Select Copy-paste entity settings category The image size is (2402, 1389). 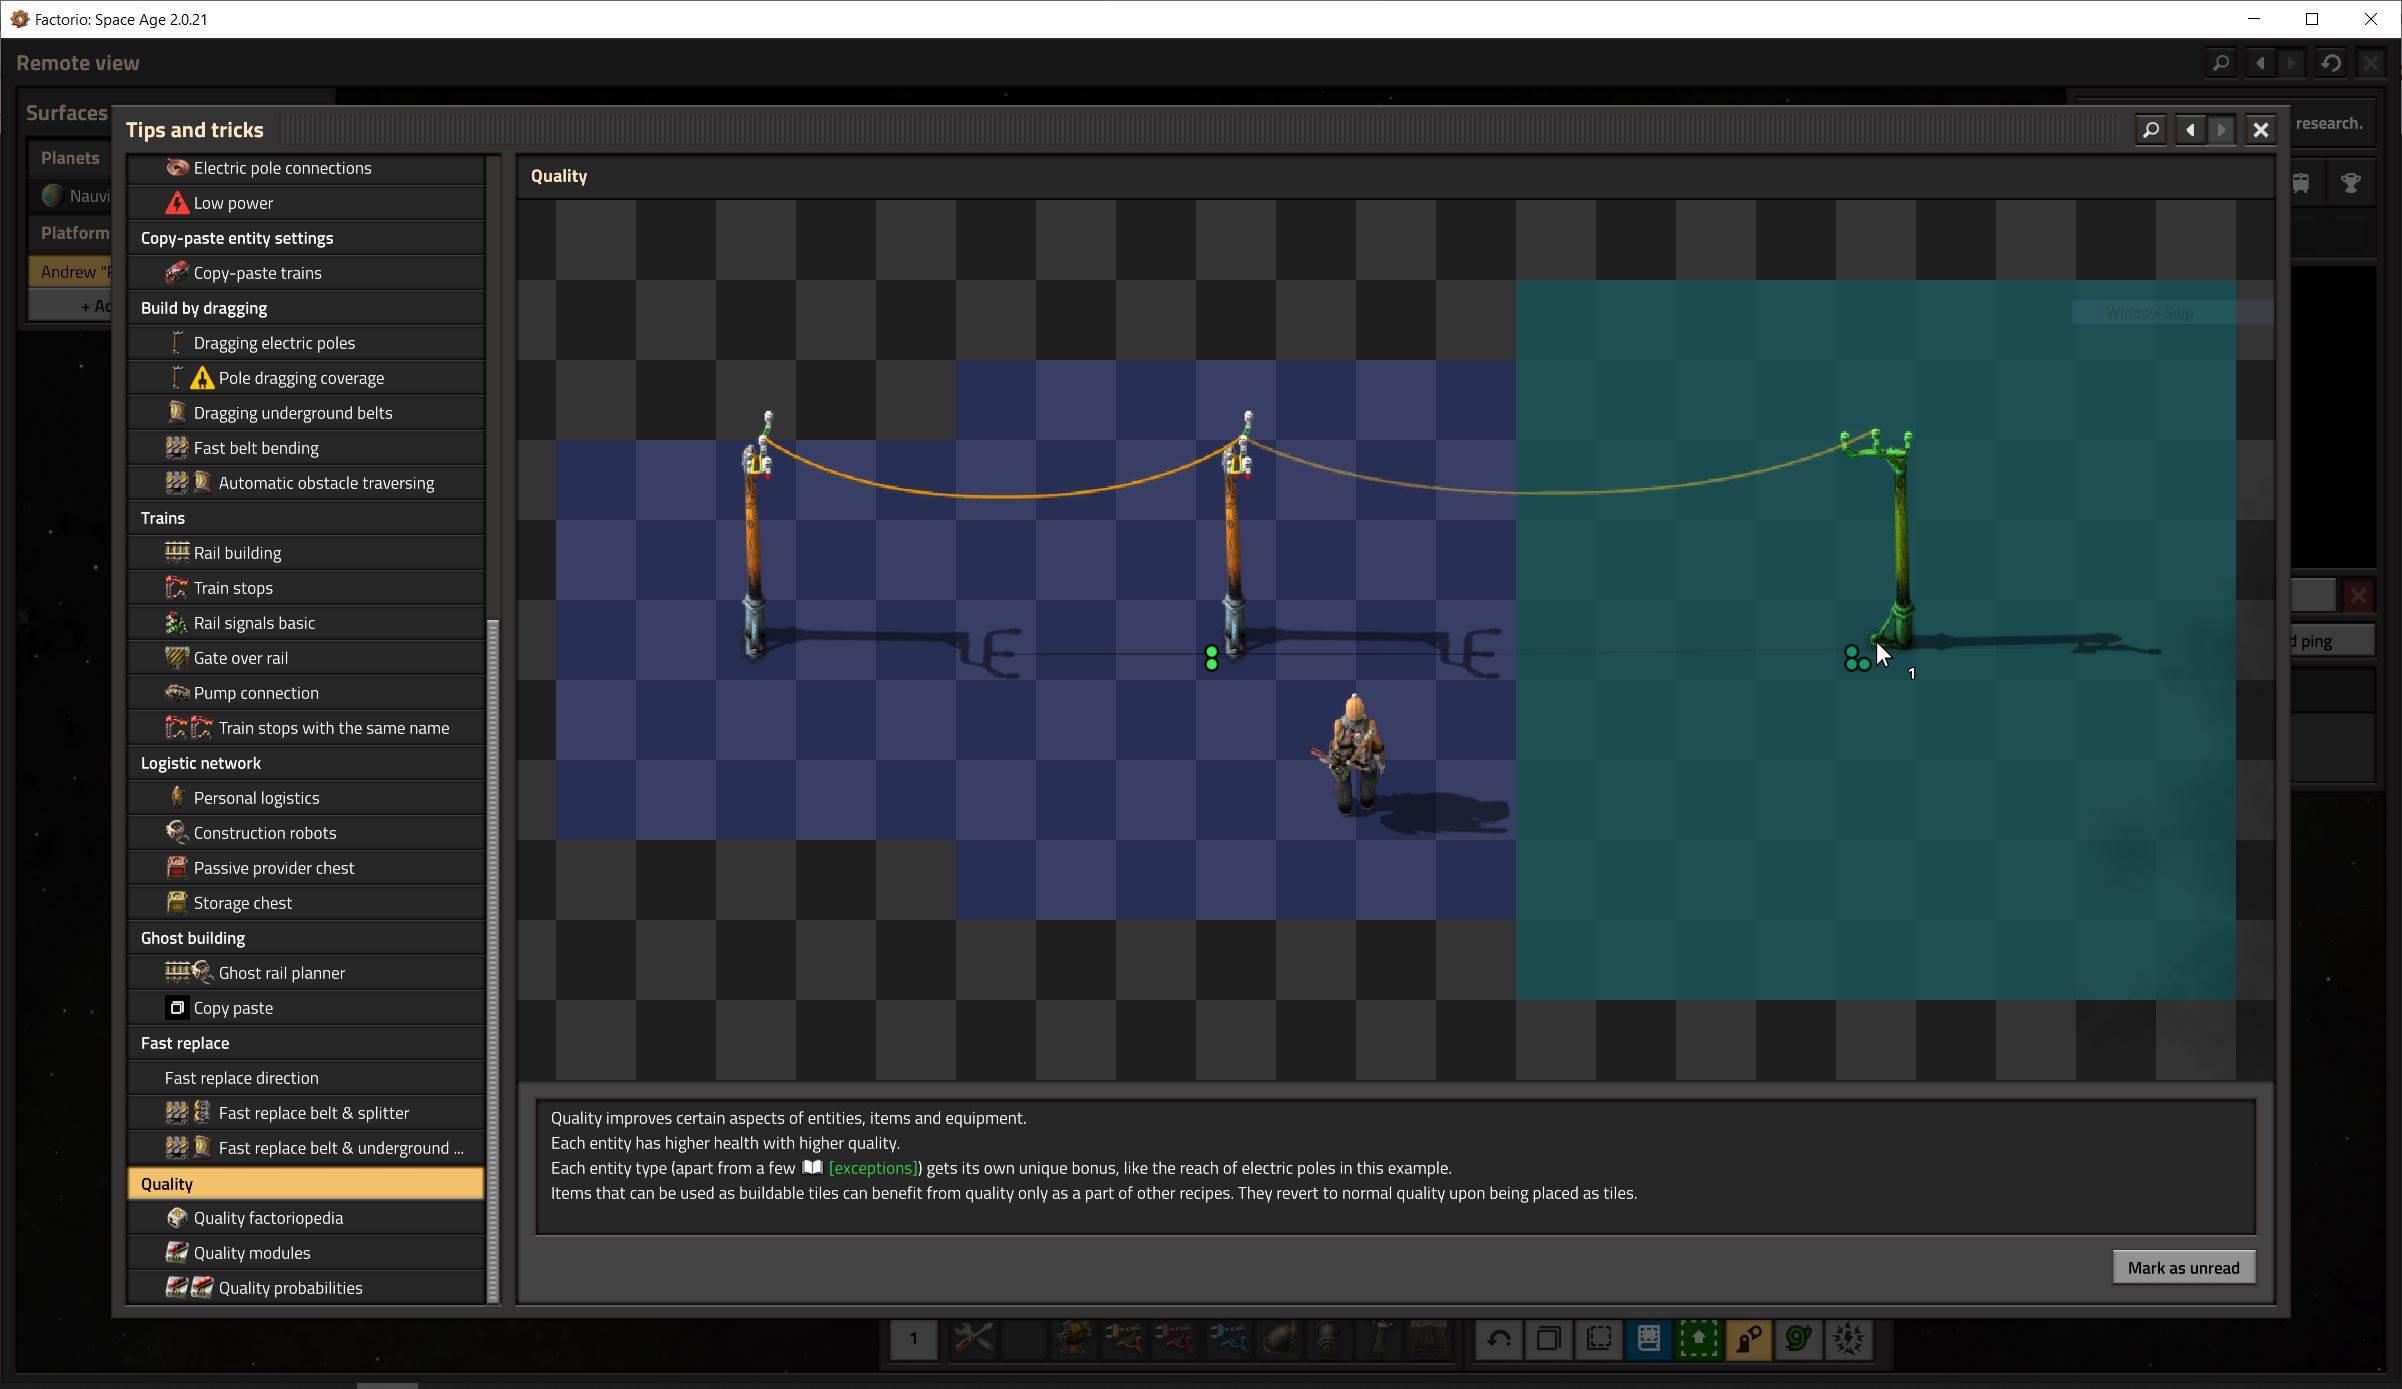(306, 238)
